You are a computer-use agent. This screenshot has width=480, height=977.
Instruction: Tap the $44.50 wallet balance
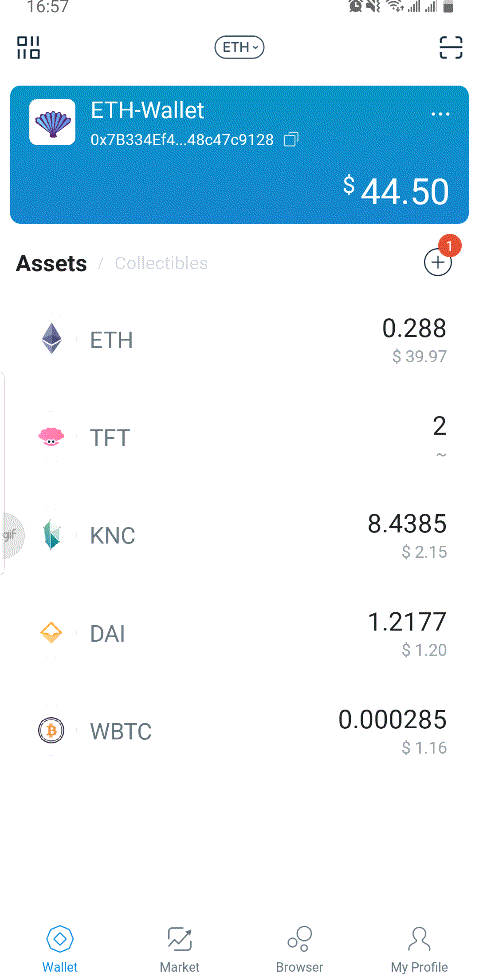coord(396,191)
